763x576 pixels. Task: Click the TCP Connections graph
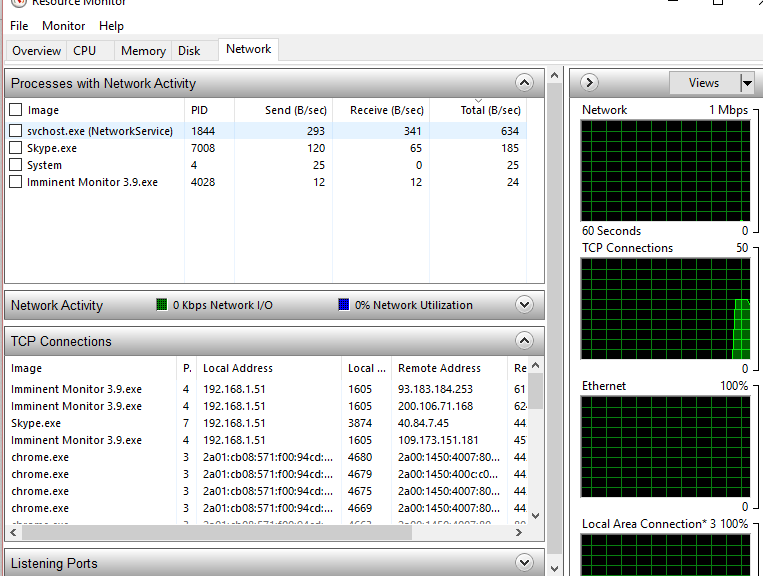tap(665, 309)
